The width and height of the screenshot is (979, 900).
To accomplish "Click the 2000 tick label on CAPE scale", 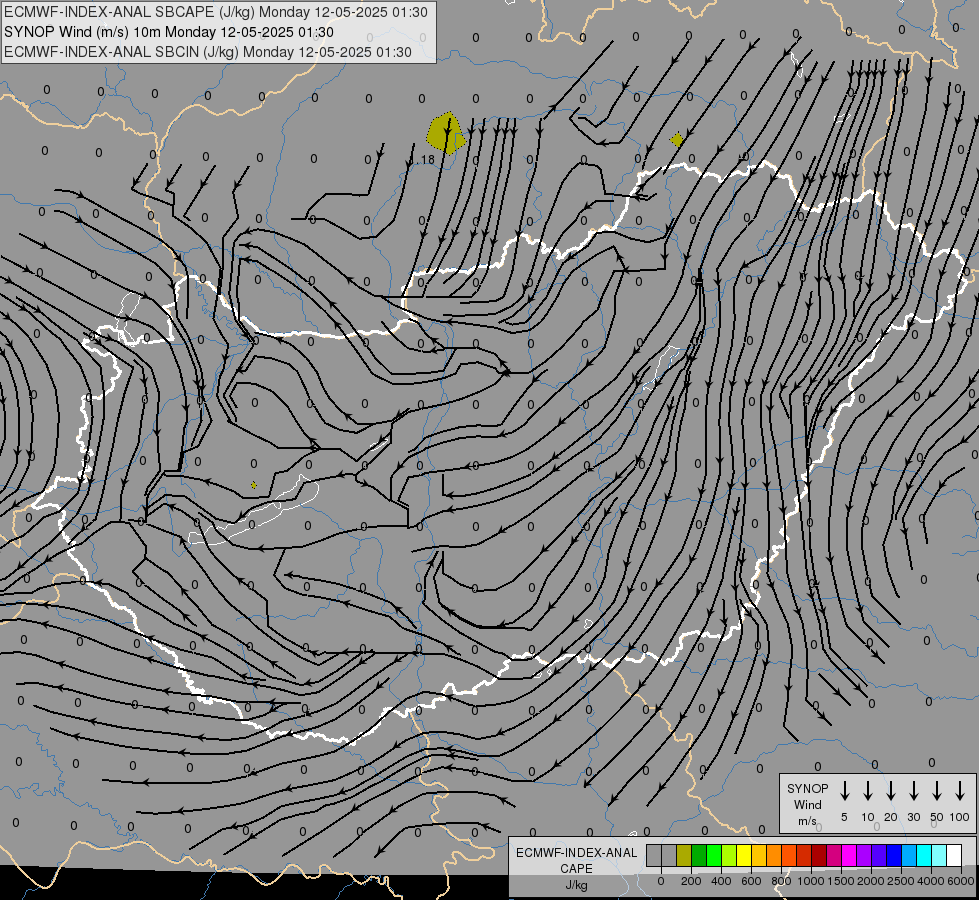I will [871, 881].
